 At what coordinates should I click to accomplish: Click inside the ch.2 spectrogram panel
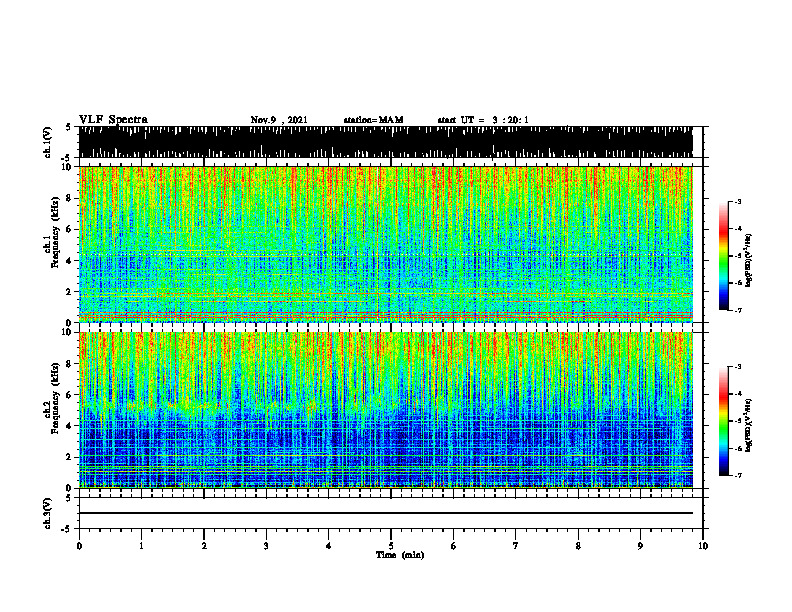(386, 410)
